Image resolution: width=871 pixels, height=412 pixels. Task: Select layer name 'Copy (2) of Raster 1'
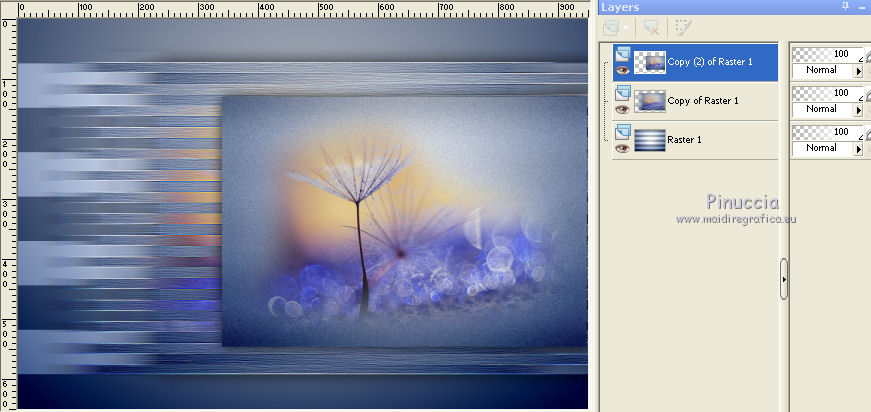coord(710,62)
